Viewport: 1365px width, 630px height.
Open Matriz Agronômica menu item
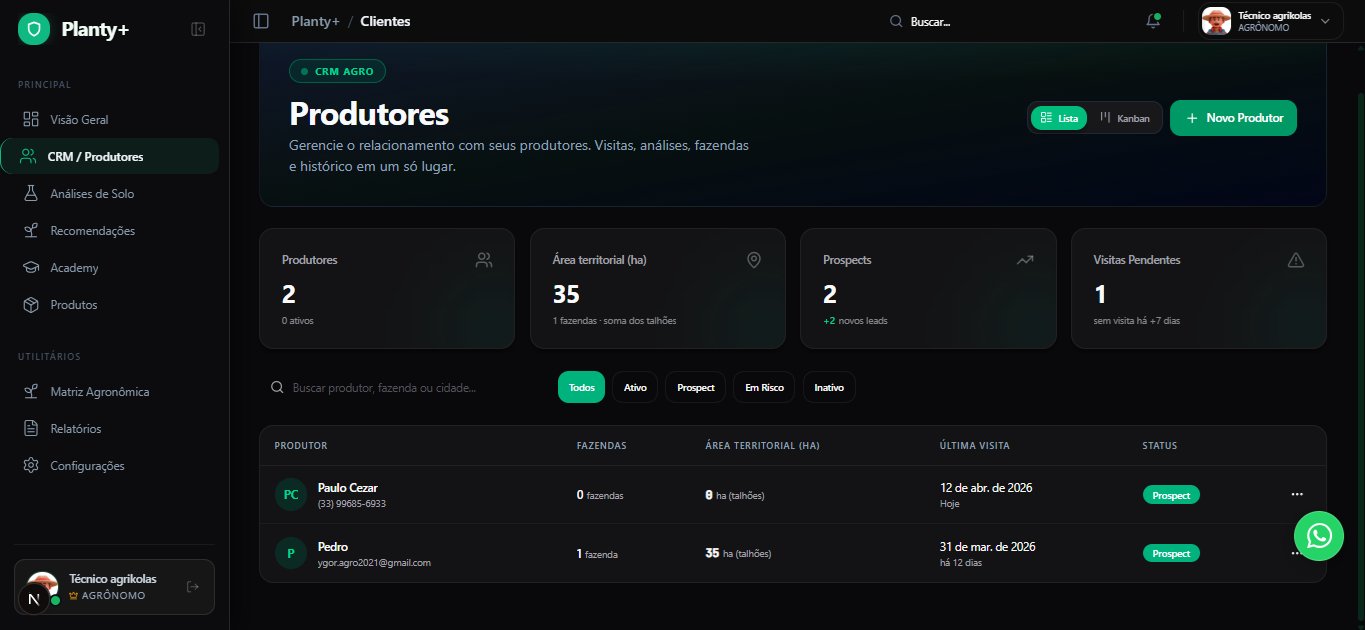click(x=99, y=392)
